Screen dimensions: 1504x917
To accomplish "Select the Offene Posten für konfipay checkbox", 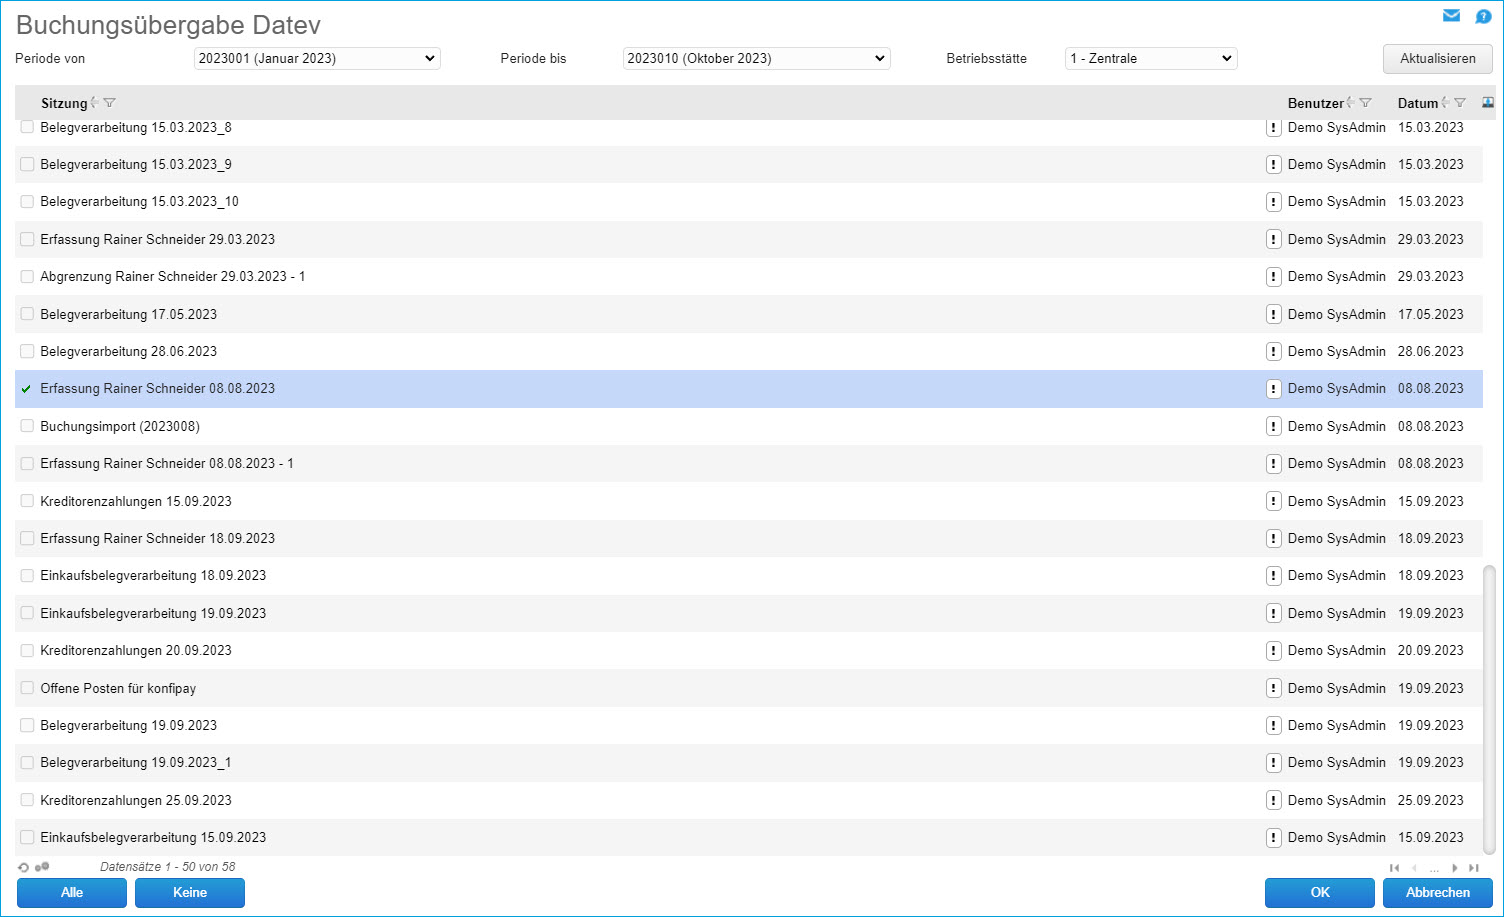I will pyautogui.click(x=27, y=688).
